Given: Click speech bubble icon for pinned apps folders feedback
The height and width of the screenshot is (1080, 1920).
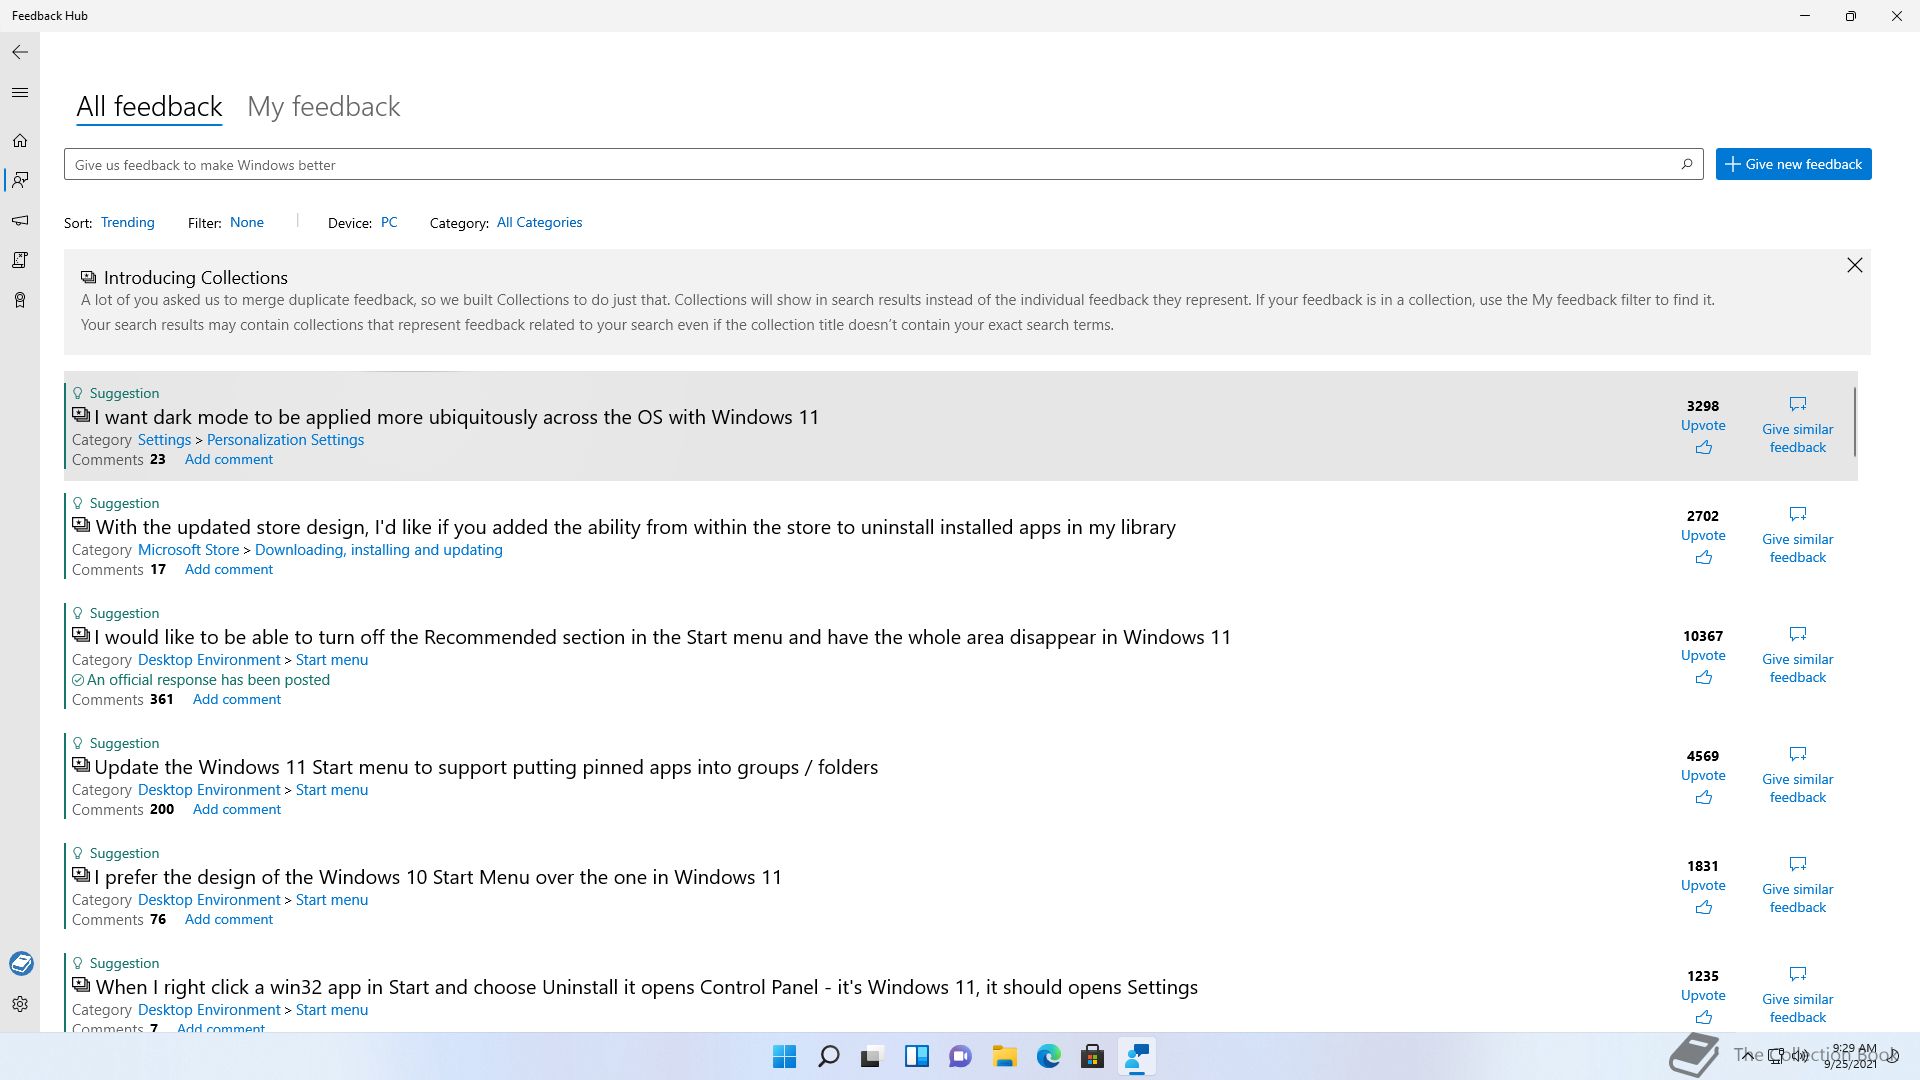Looking at the screenshot, I should [x=1798, y=754].
